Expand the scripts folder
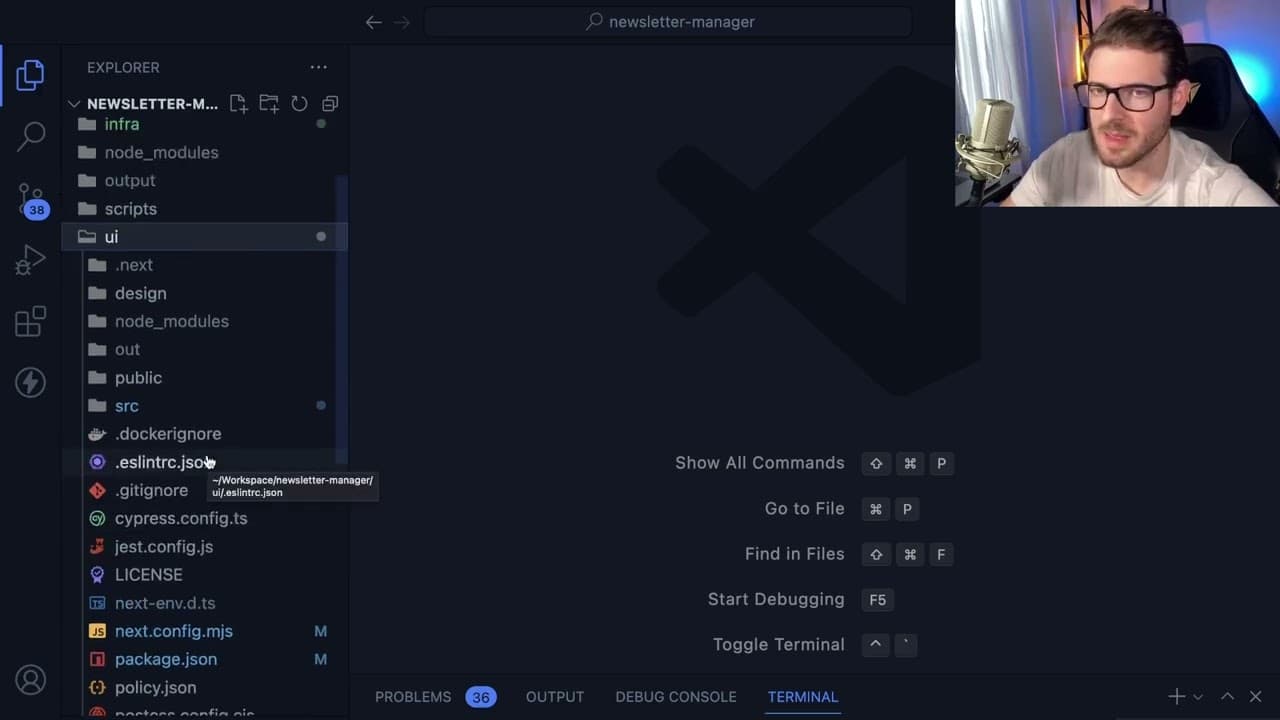This screenshot has height=720, width=1280. pyautogui.click(x=204, y=208)
